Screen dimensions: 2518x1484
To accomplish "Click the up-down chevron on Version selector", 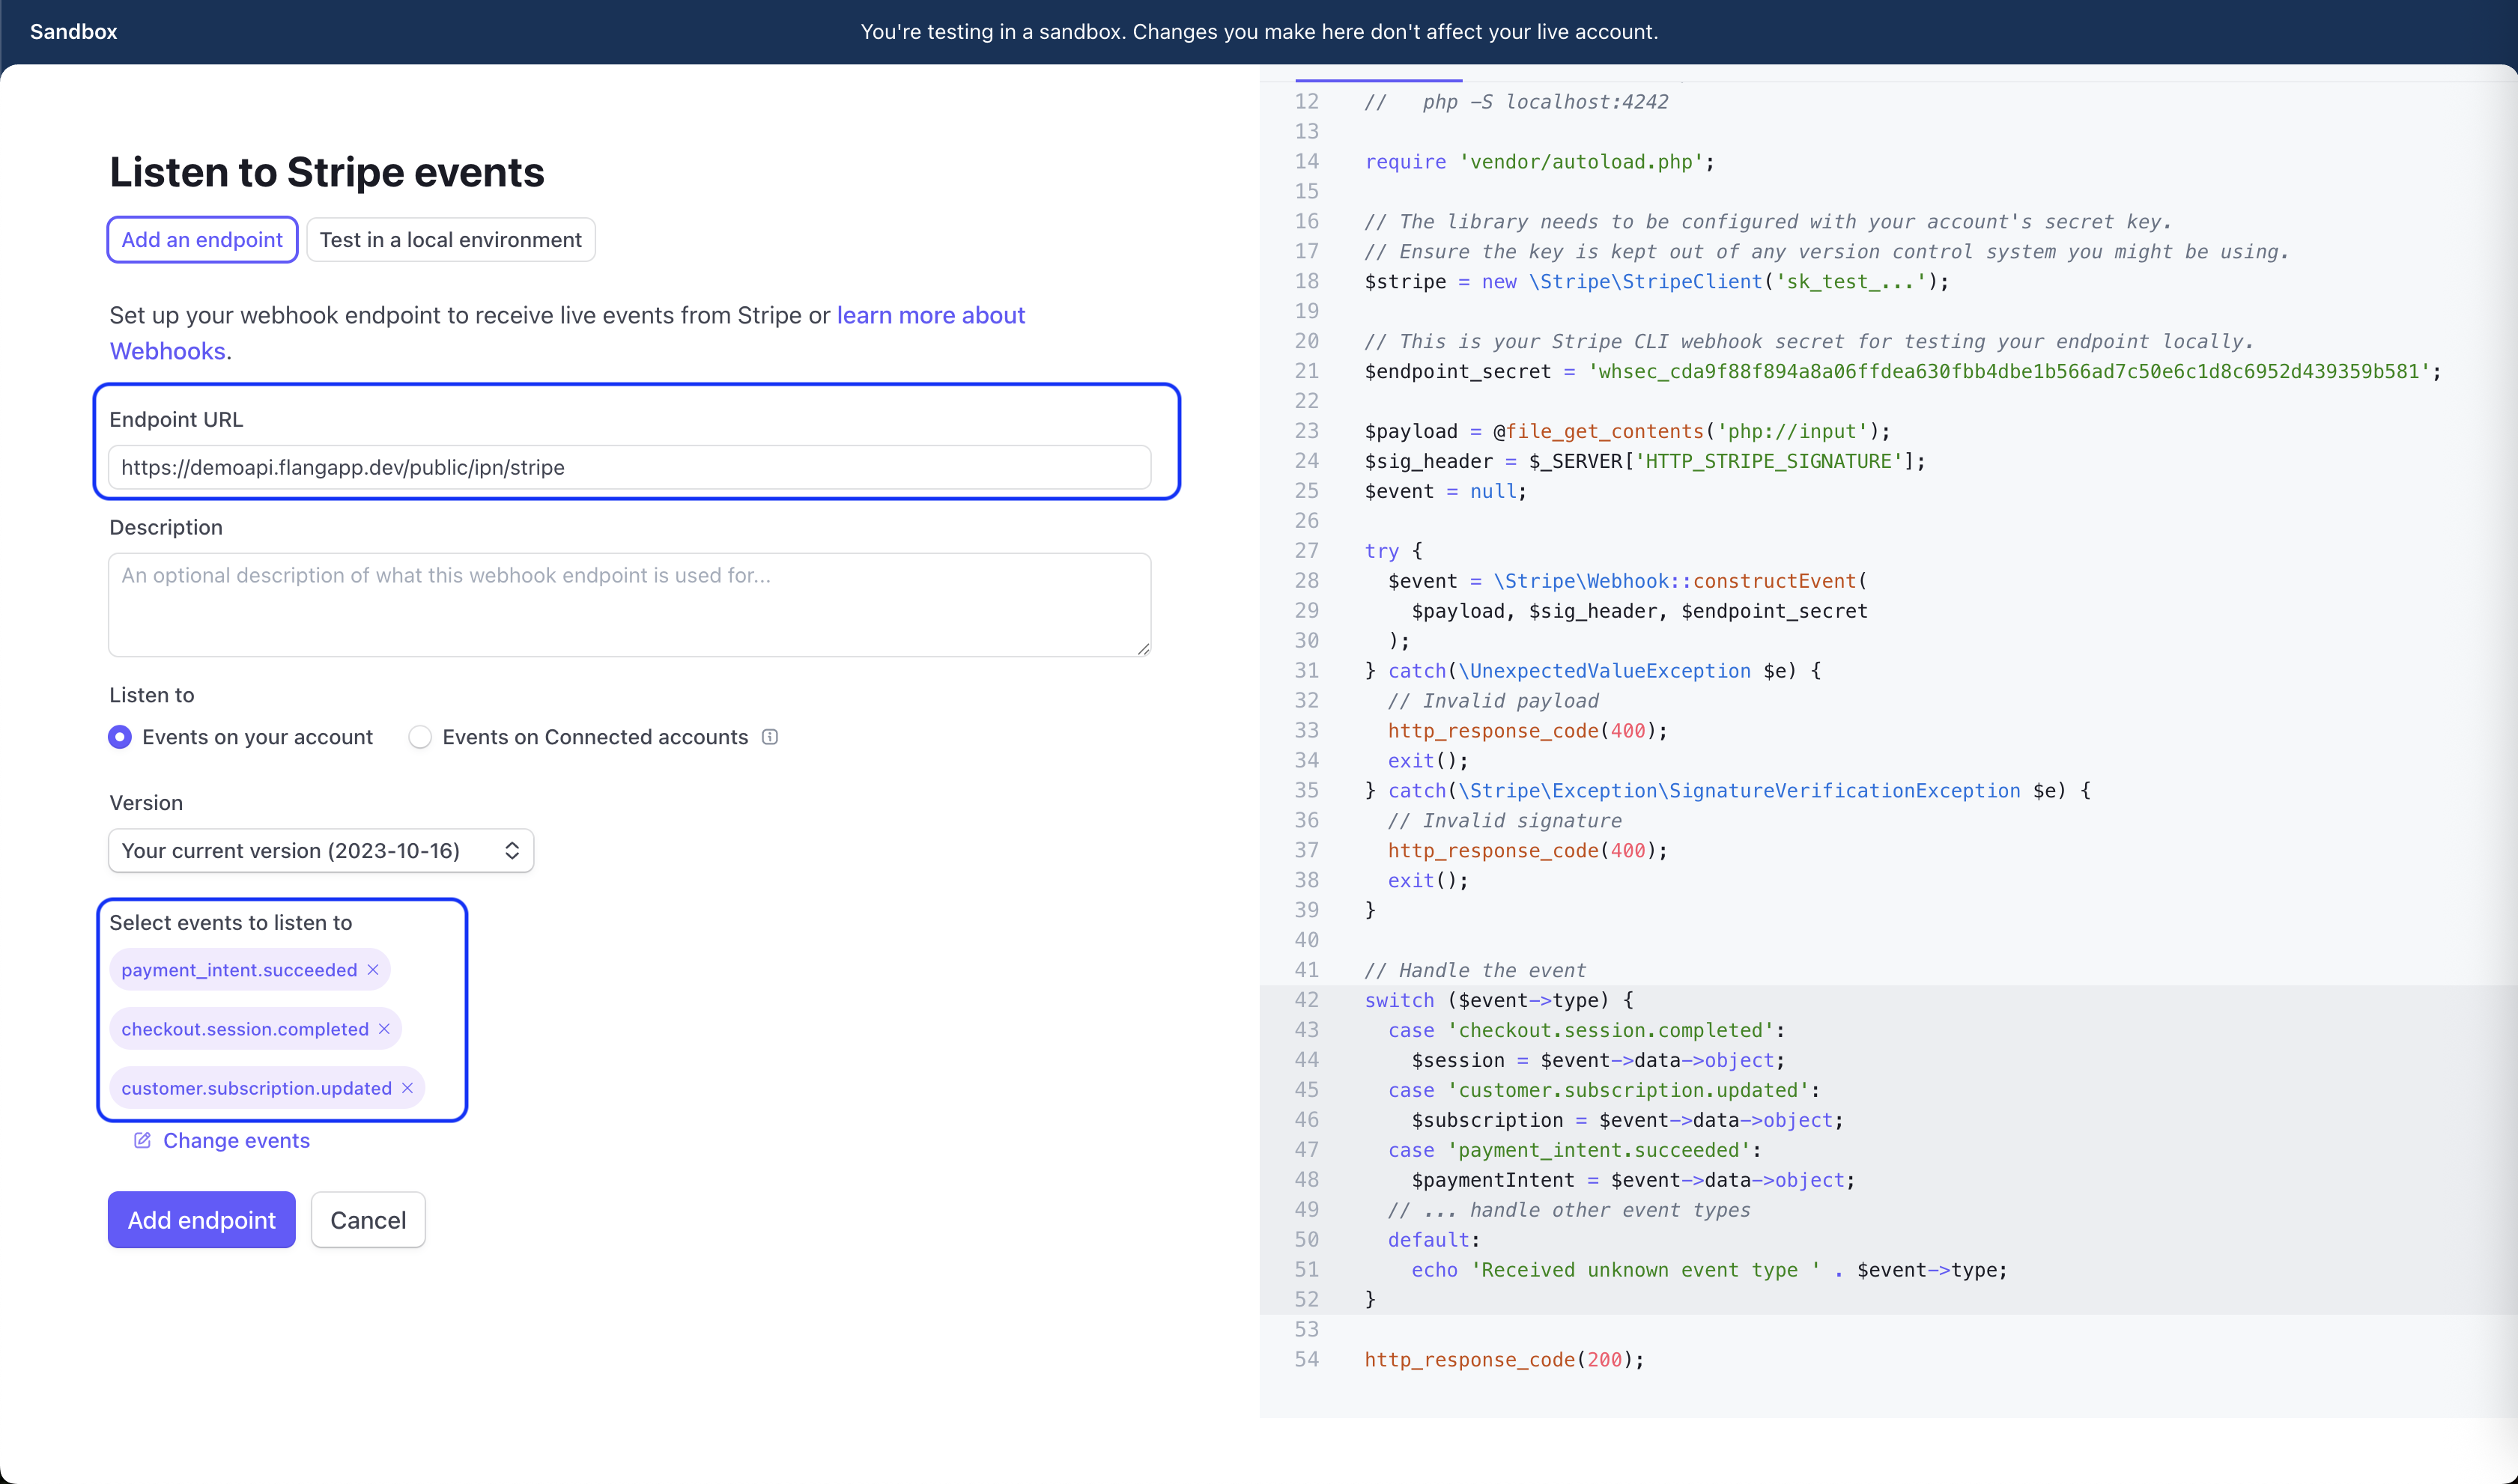I will click(512, 851).
